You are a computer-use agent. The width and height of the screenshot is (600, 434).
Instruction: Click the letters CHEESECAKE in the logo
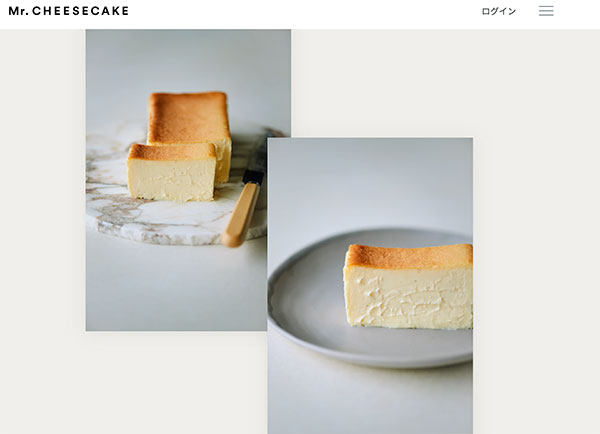coord(80,11)
